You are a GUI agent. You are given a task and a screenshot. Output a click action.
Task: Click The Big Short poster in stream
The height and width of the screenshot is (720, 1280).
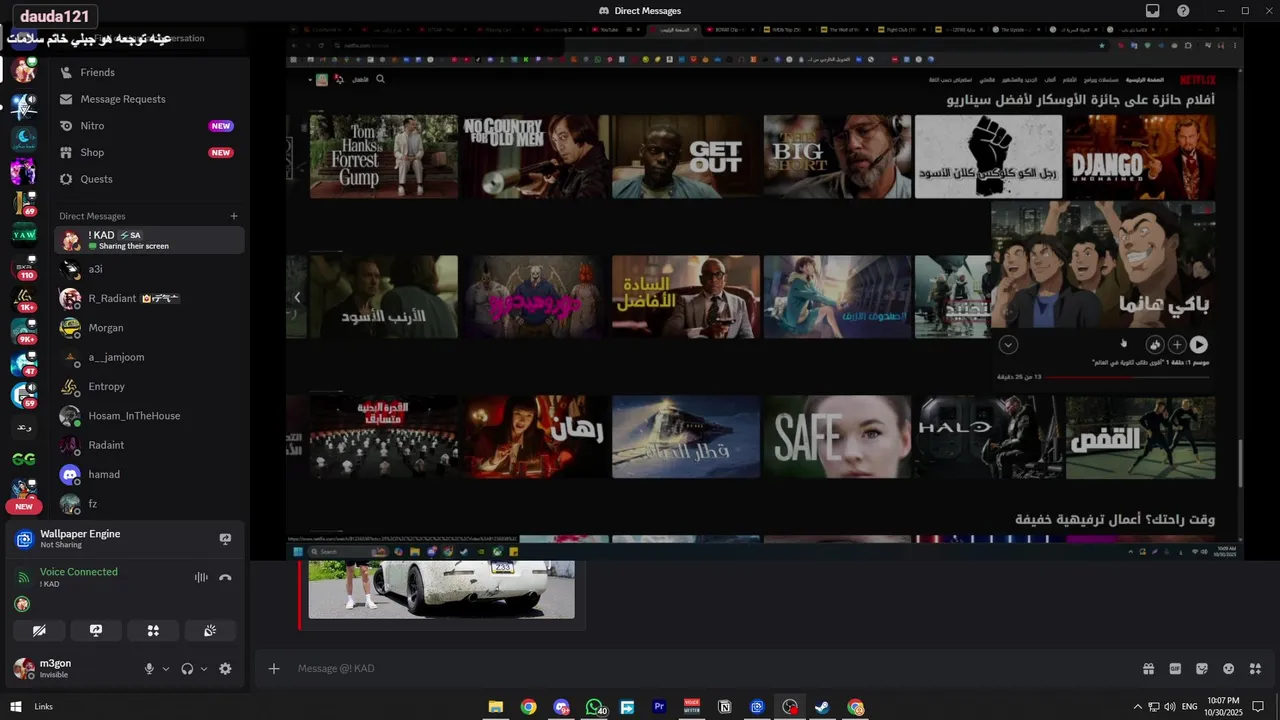[837, 156]
